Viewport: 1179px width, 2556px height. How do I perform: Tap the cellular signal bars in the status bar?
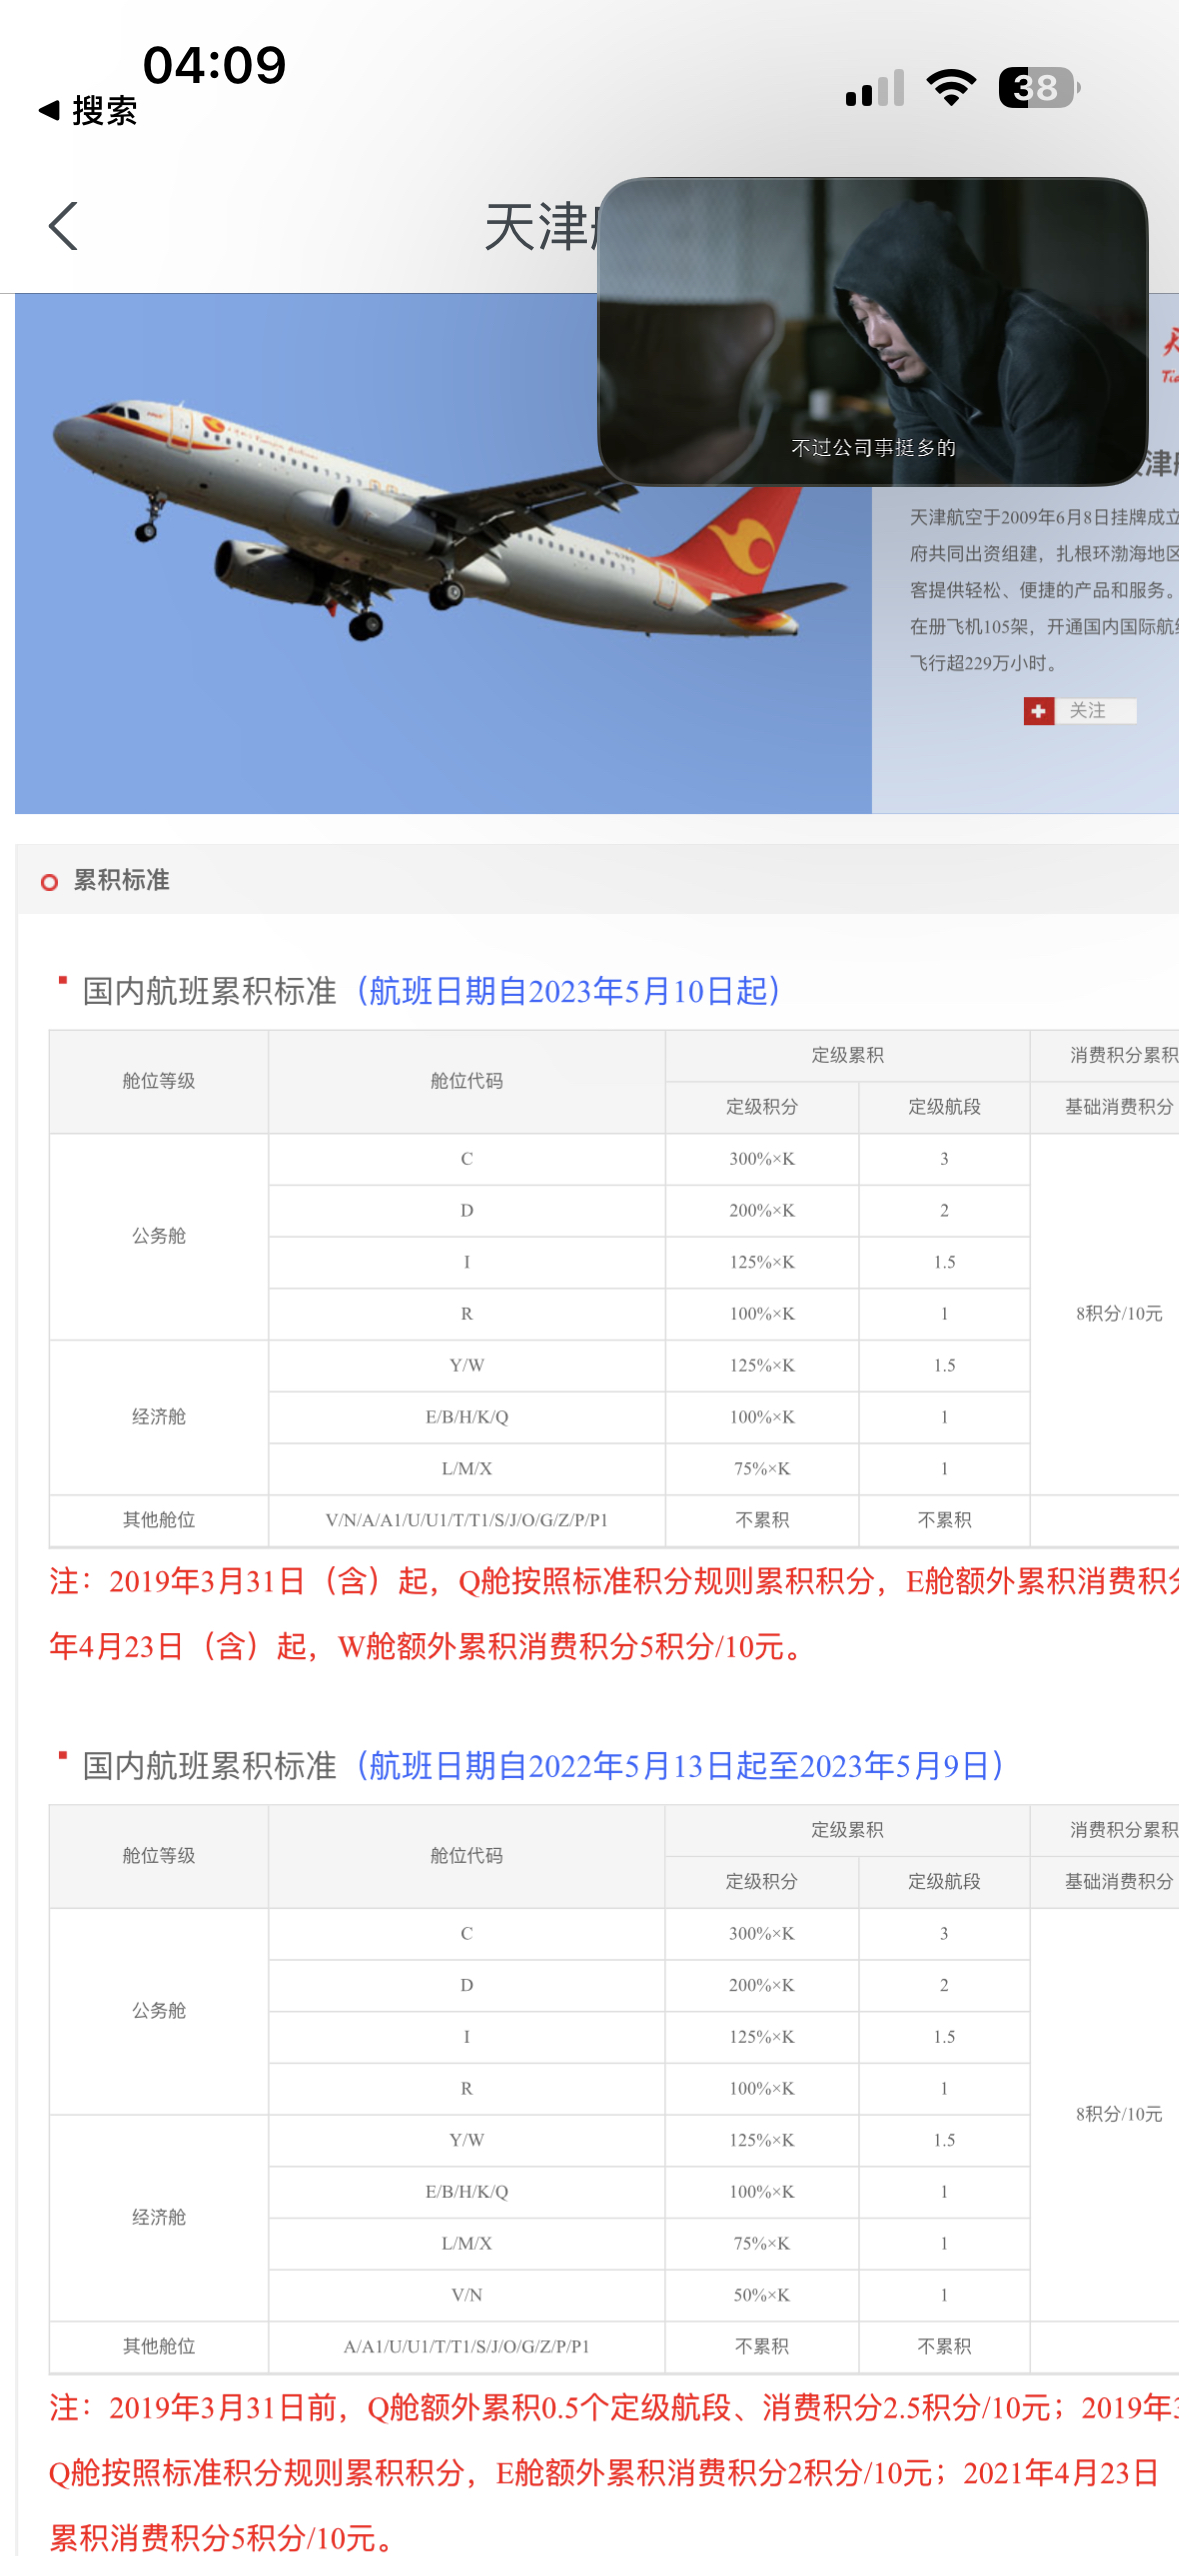[x=875, y=88]
